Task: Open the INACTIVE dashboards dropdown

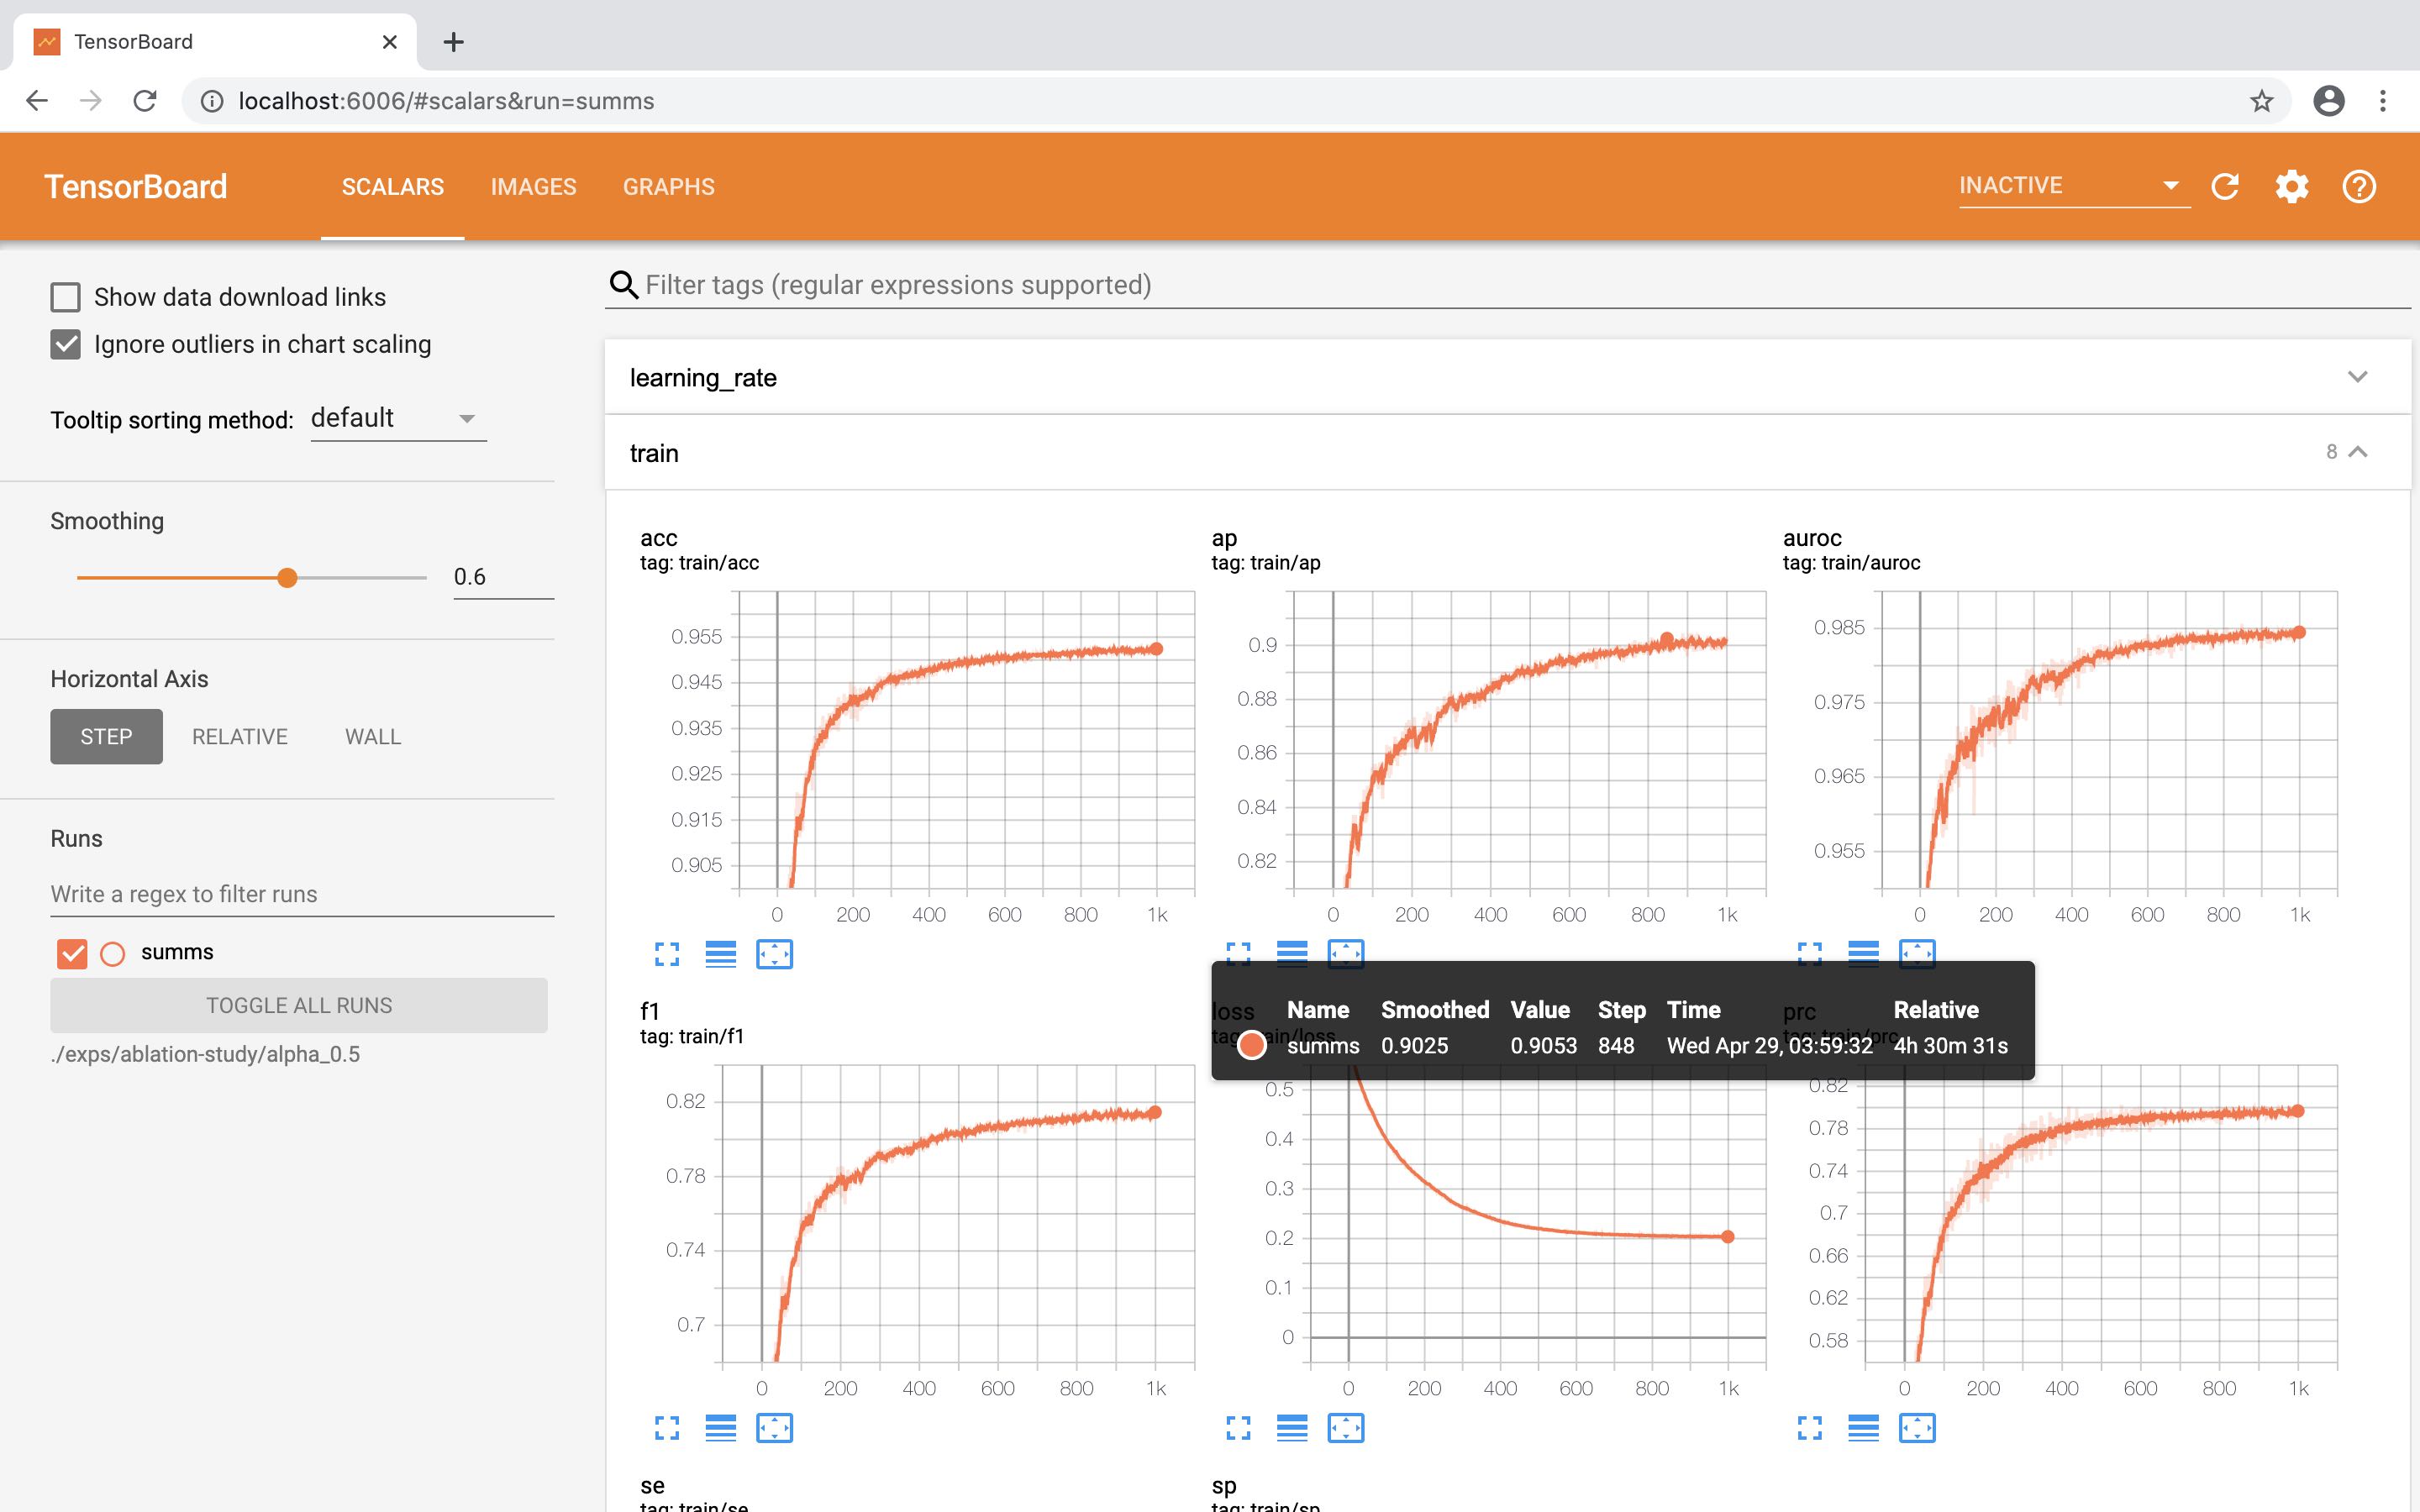Action: pyautogui.click(x=2073, y=186)
